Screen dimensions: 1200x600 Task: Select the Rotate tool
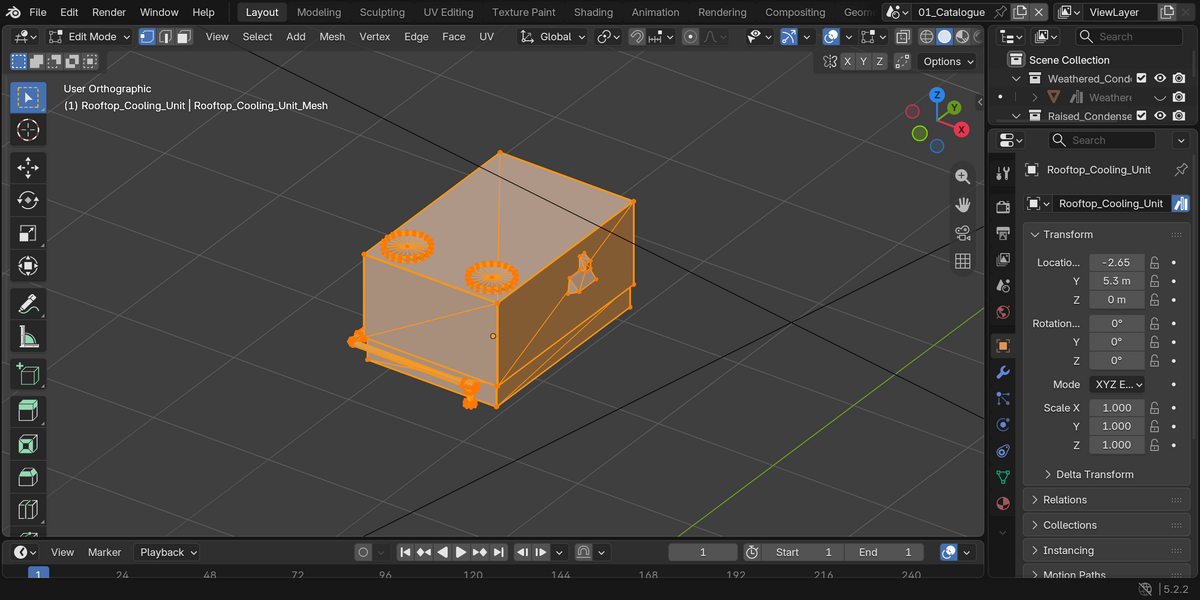(x=28, y=201)
